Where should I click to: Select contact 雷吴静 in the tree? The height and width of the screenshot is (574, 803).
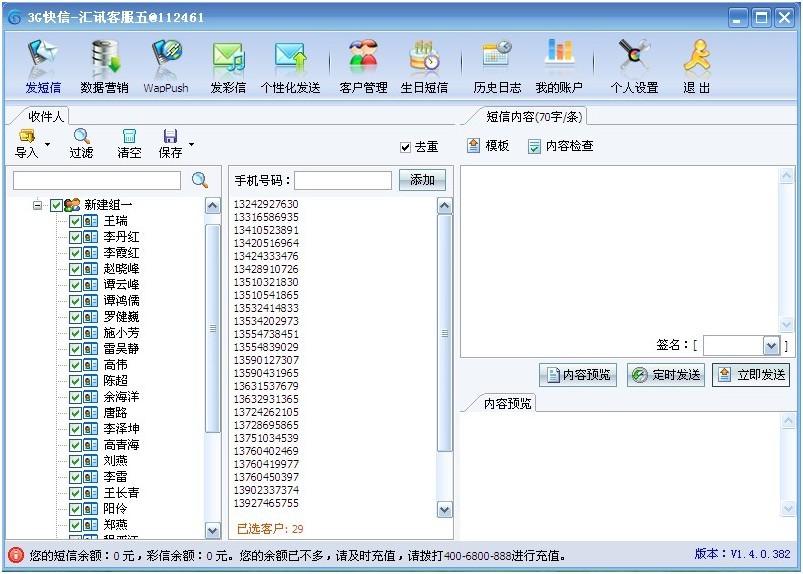121,349
